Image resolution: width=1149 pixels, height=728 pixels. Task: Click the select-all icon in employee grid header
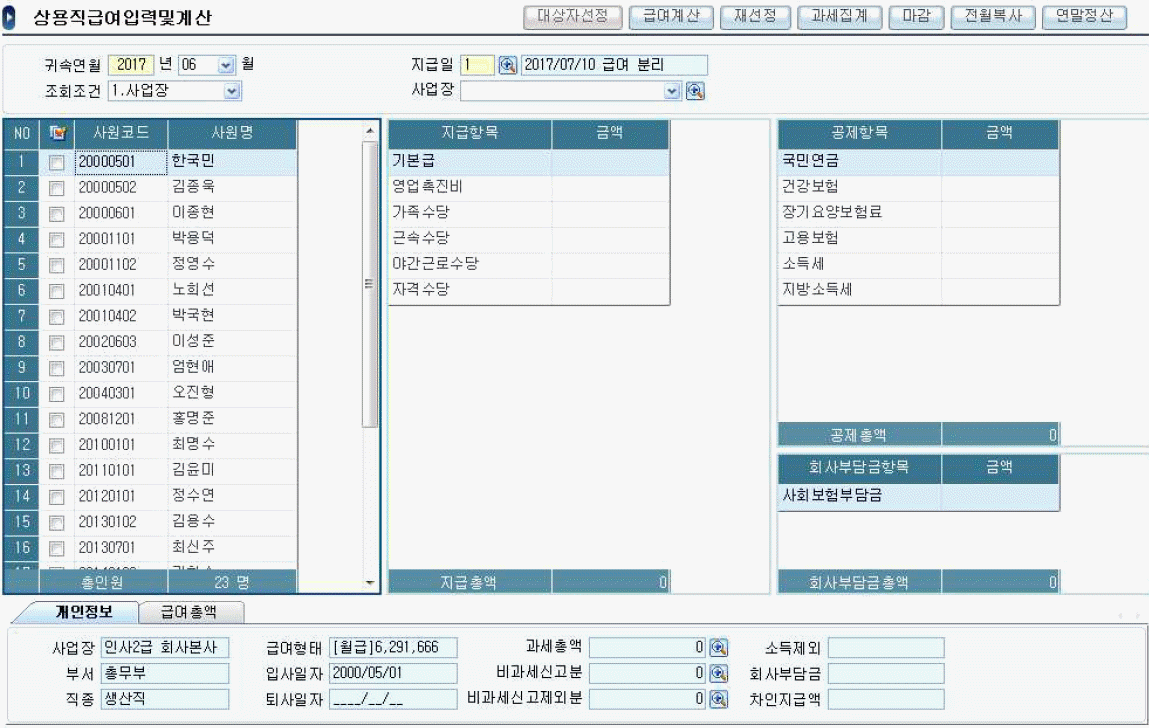(x=57, y=134)
